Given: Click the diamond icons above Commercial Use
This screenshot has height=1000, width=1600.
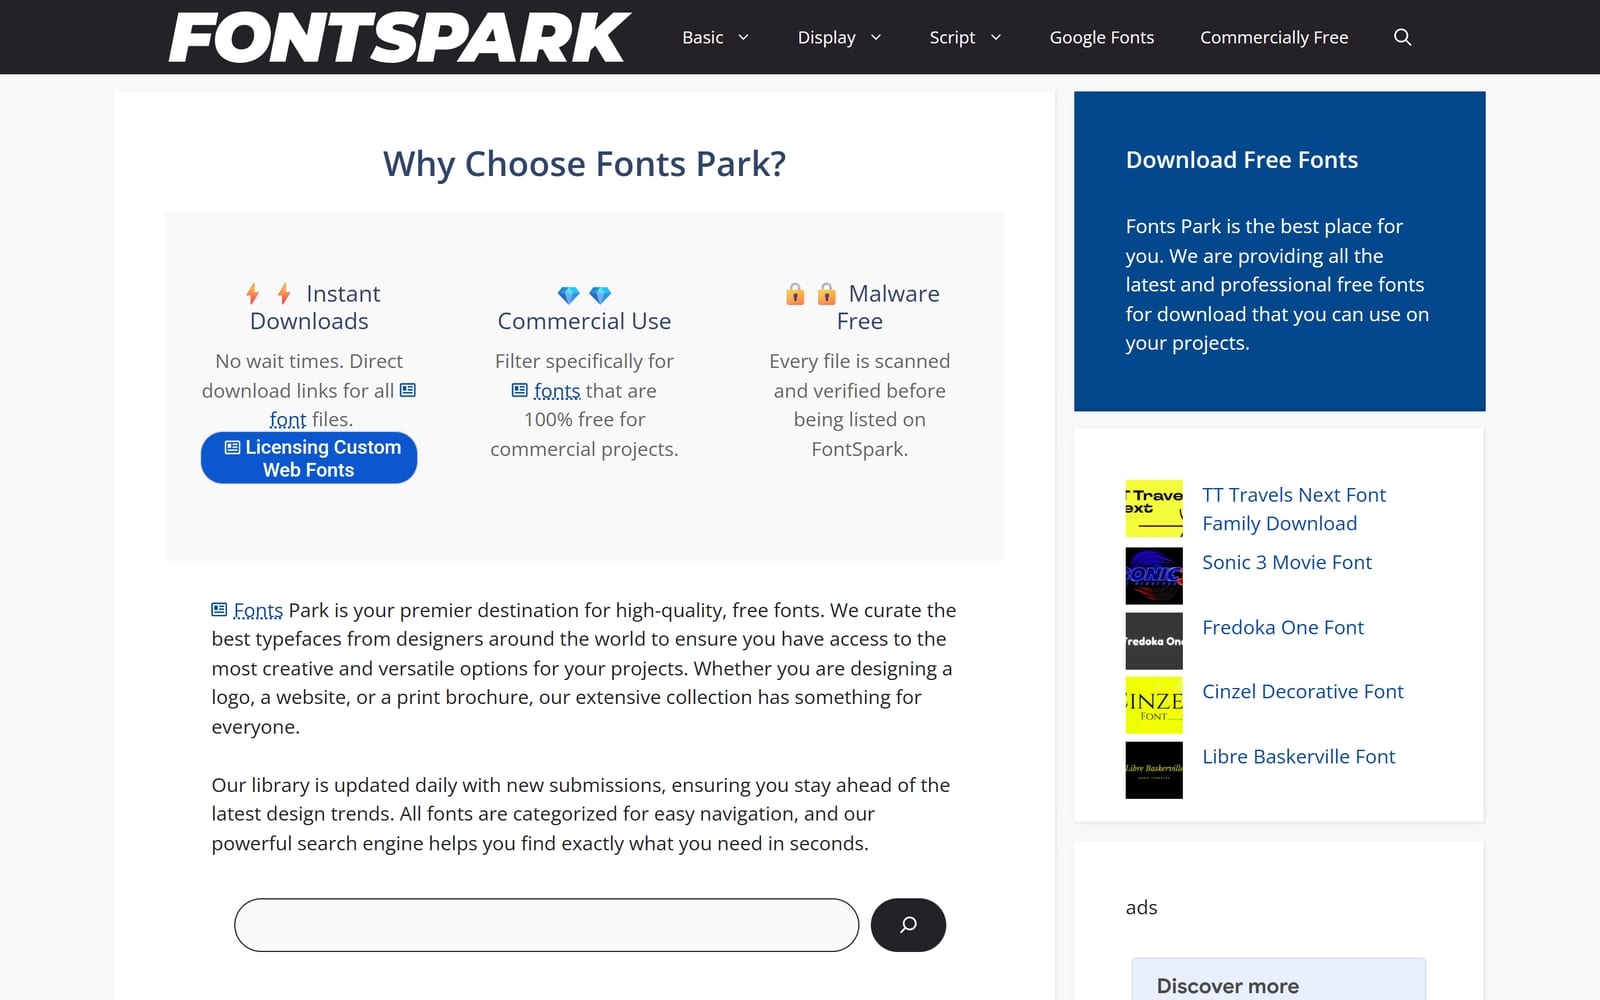Looking at the screenshot, I should 584,295.
